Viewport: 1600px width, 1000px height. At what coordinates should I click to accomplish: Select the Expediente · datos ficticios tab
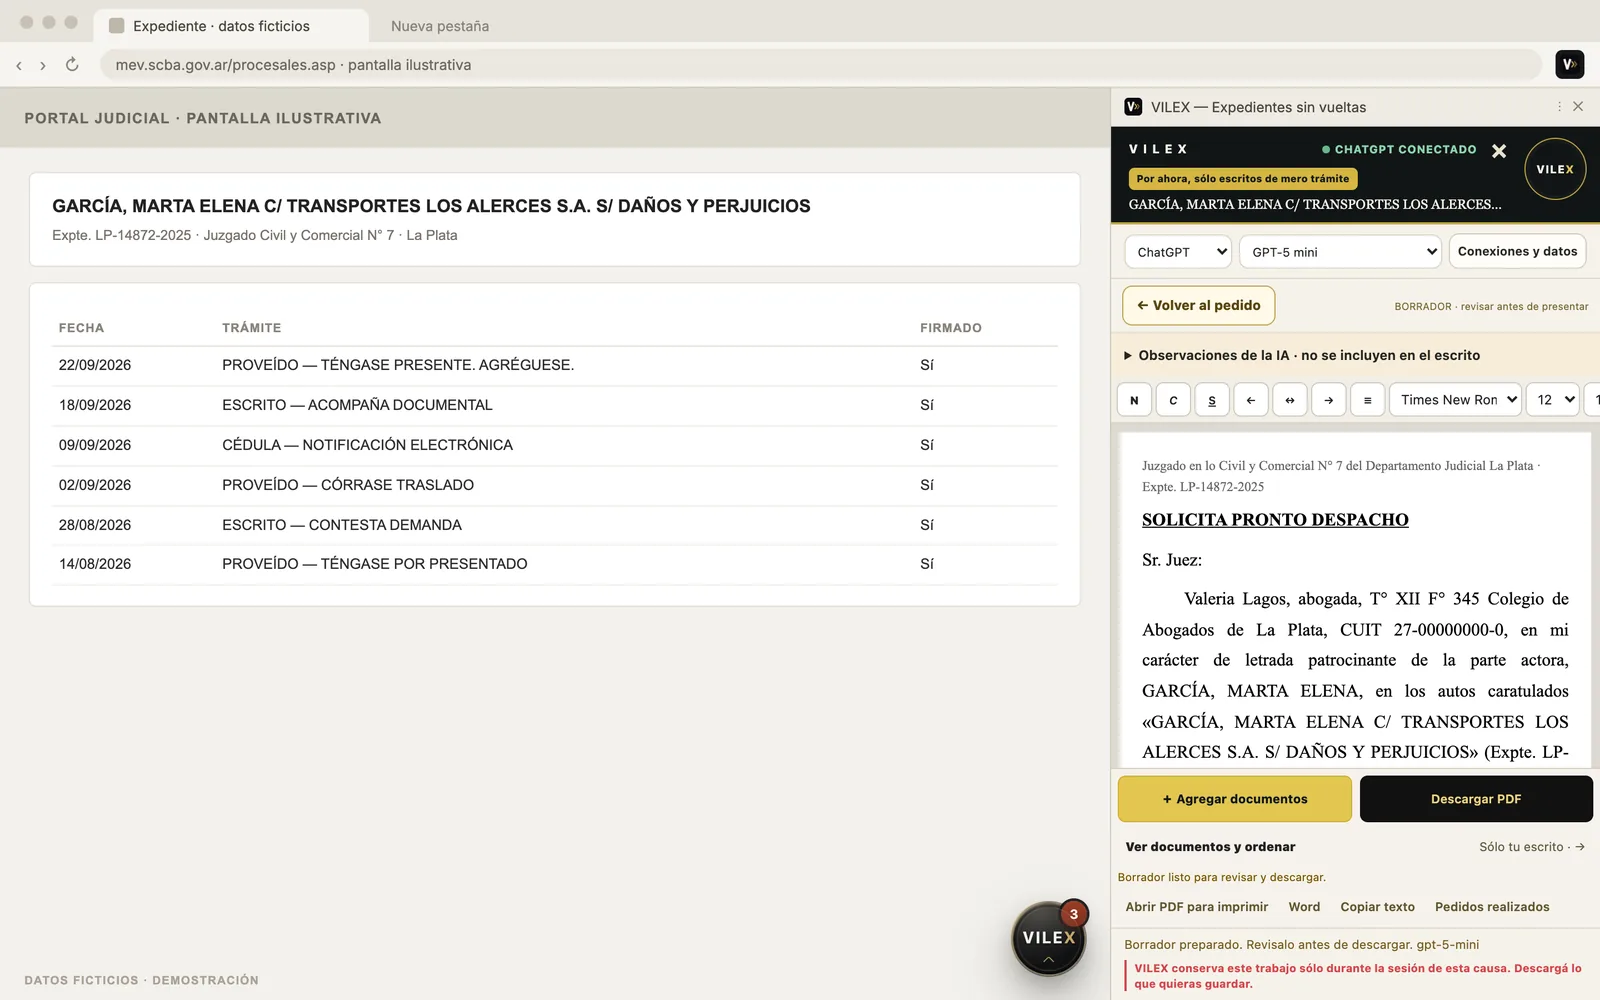tap(230, 26)
